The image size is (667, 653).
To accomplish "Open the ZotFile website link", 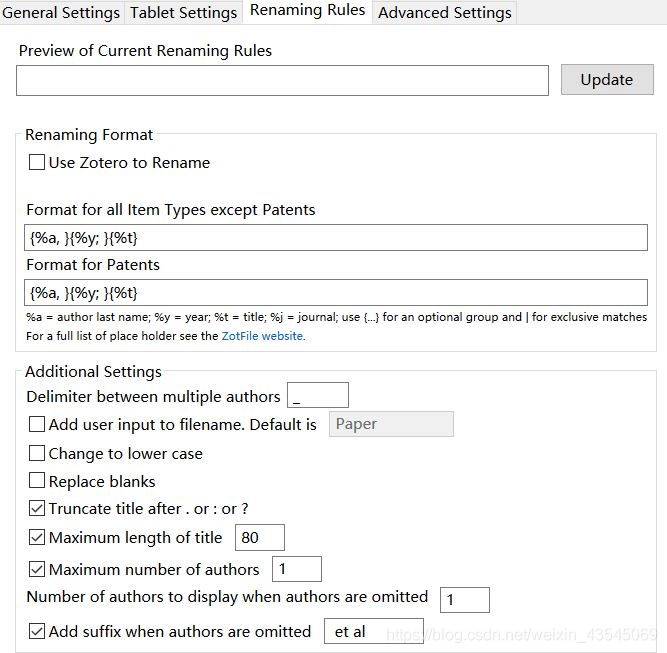I will point(262,336).
